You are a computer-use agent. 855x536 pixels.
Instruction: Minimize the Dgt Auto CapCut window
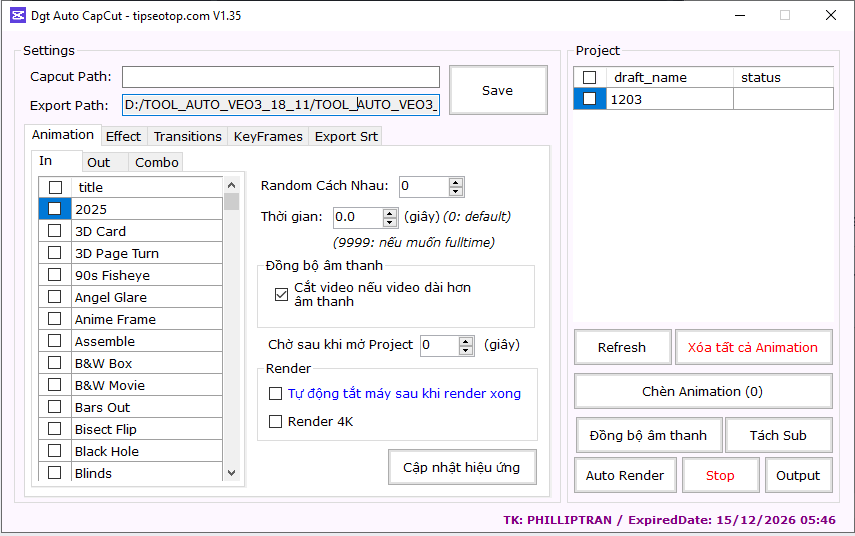pos(740,15)
